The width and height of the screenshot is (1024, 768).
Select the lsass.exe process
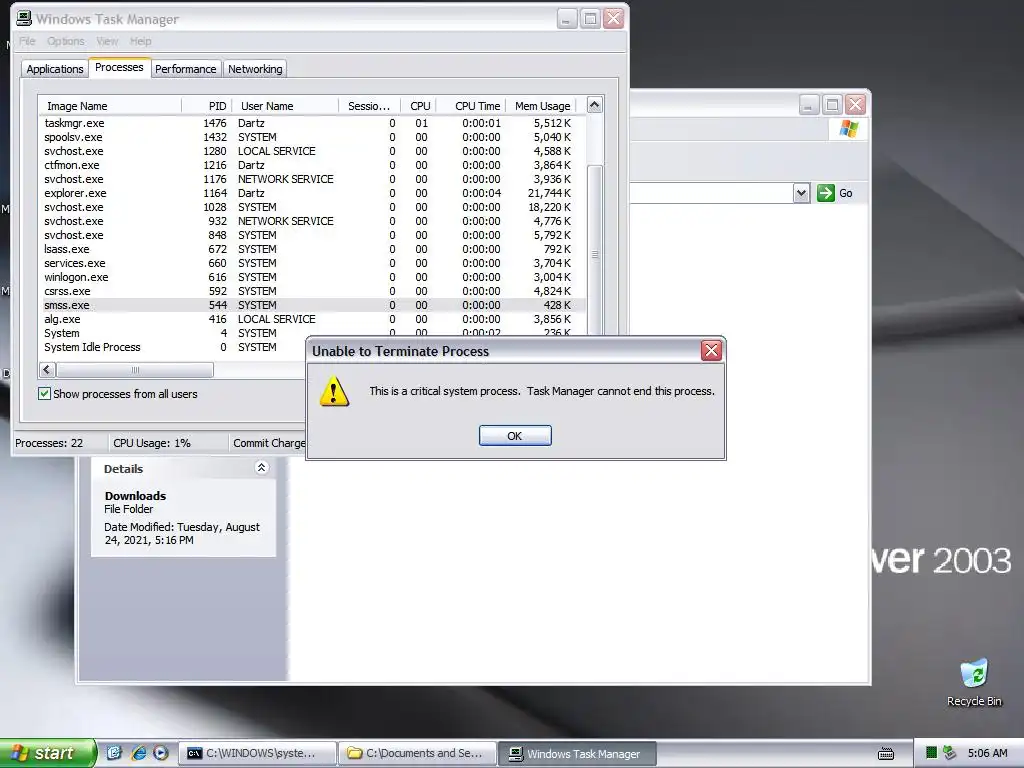click(311, 249)
